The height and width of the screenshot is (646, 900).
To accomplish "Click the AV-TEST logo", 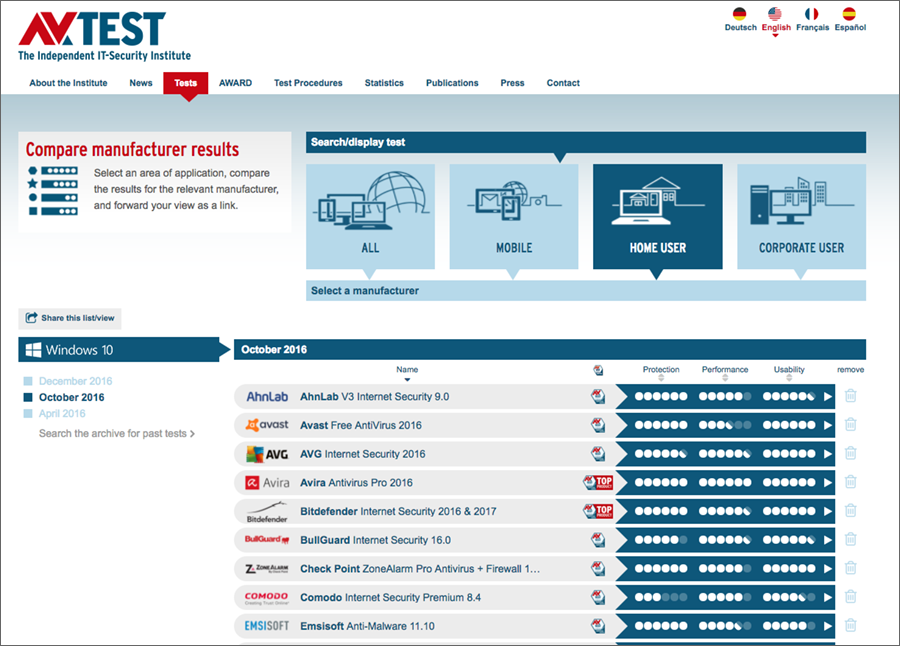I will [x=104, y=36].
